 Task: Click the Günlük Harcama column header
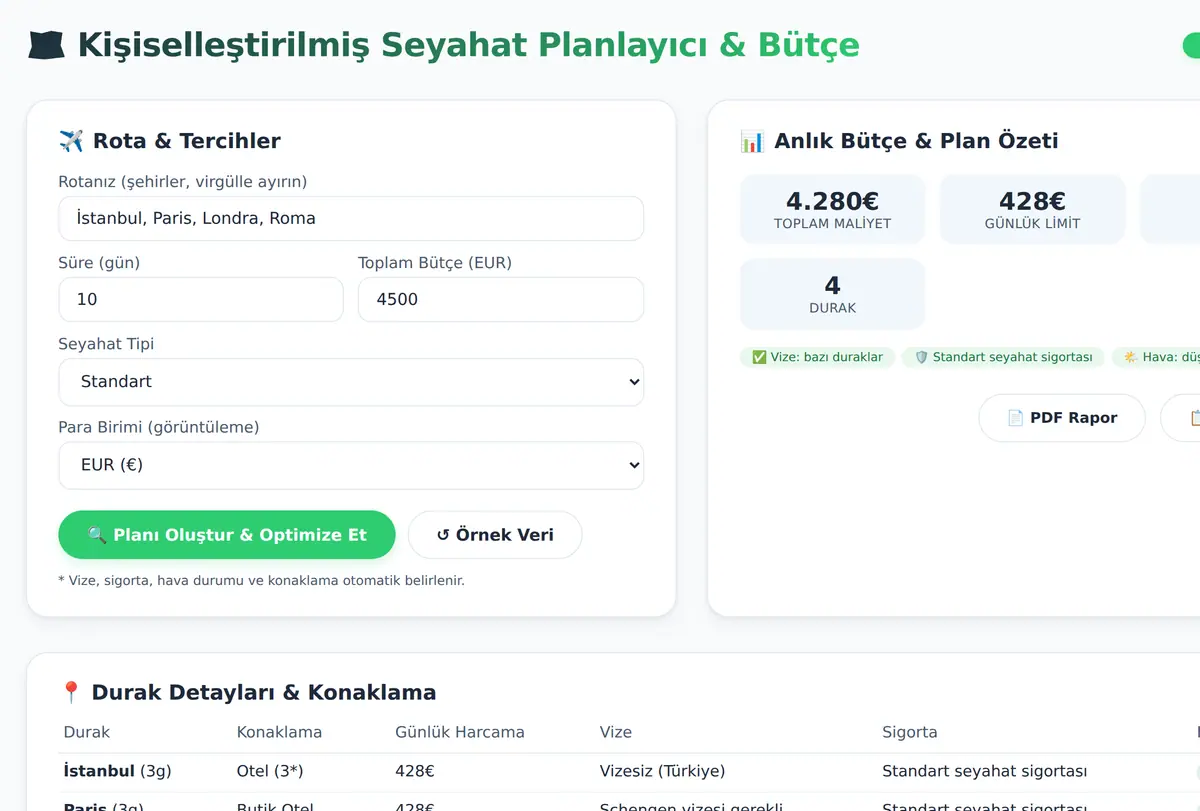[x=460, y=732]
